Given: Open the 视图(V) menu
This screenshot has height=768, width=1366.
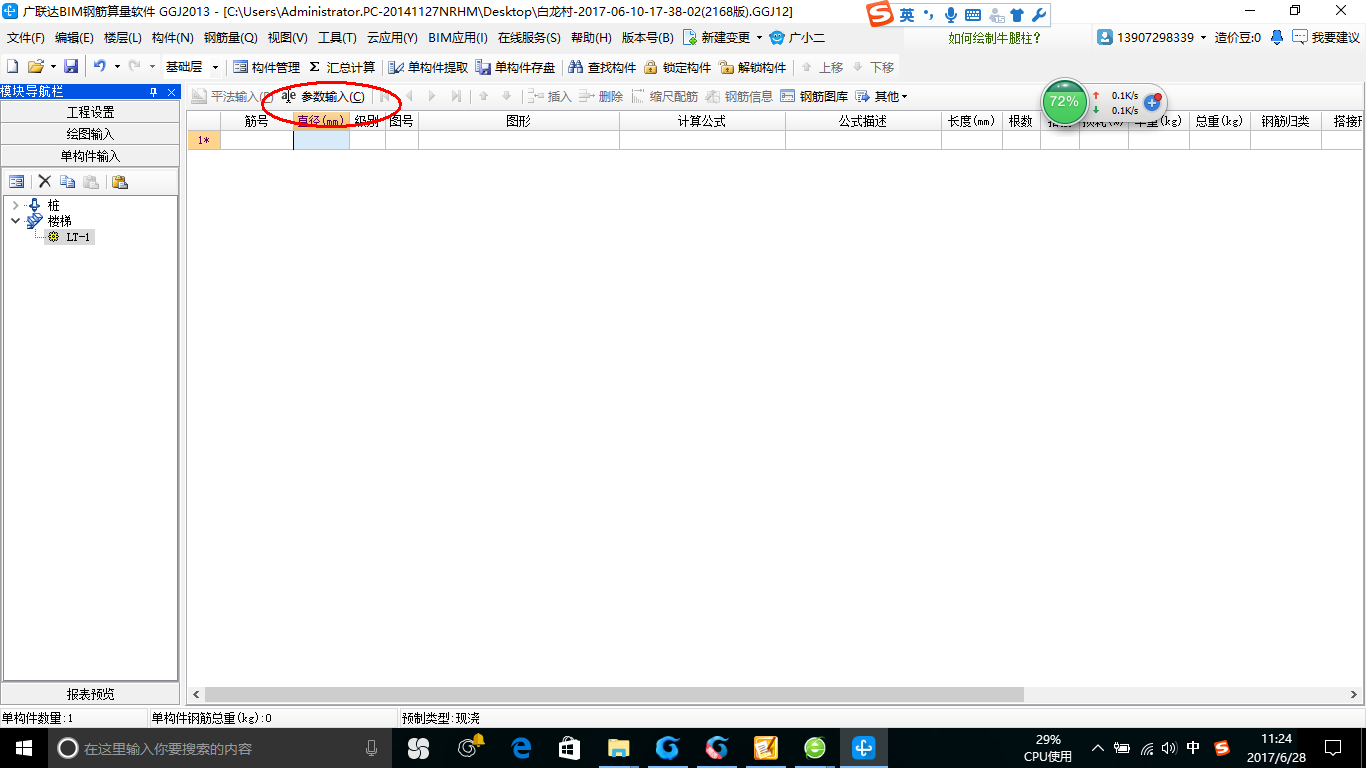Looking at the screenshot, I should click(x=287, y=38).
